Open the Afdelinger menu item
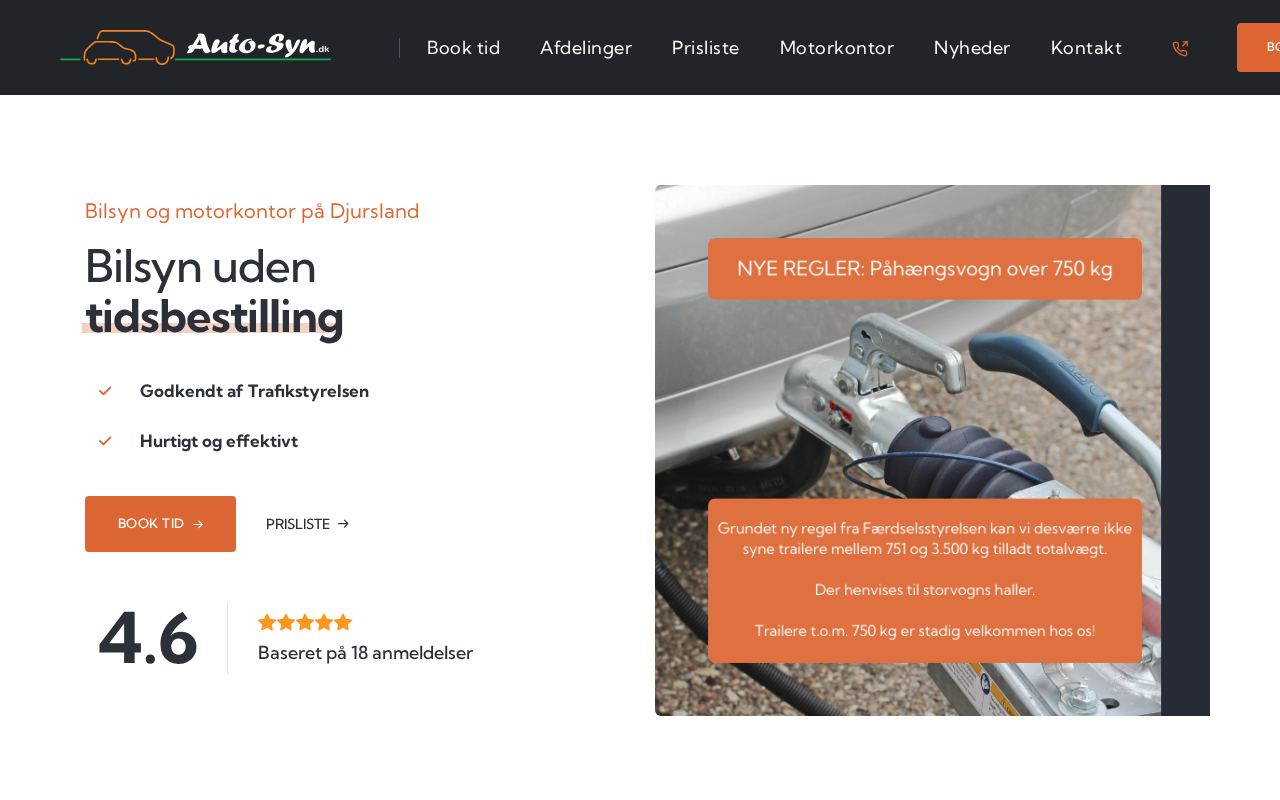The image size is (1280, 800). coord(586,48)
